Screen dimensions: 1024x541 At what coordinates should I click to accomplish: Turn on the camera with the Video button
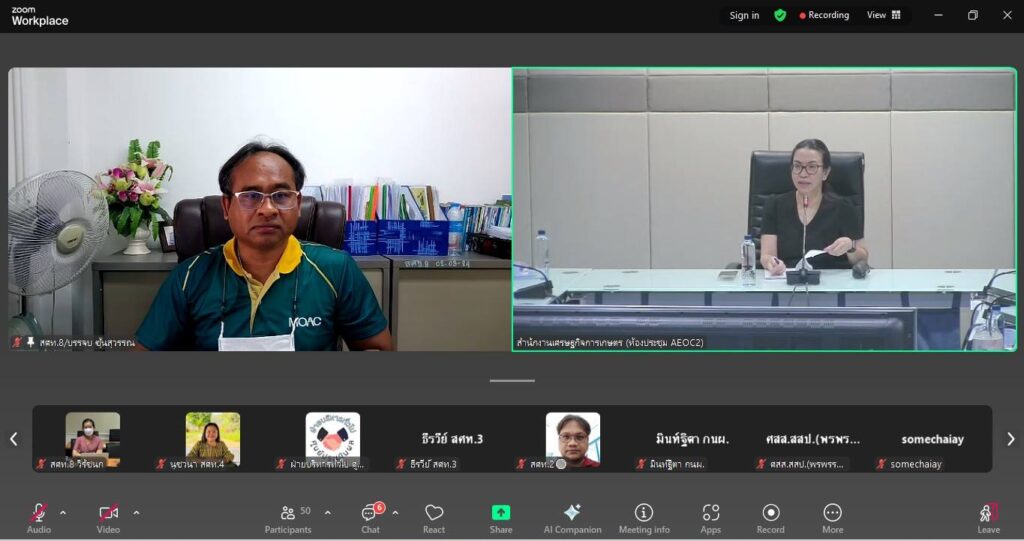[x=108, y=517]
